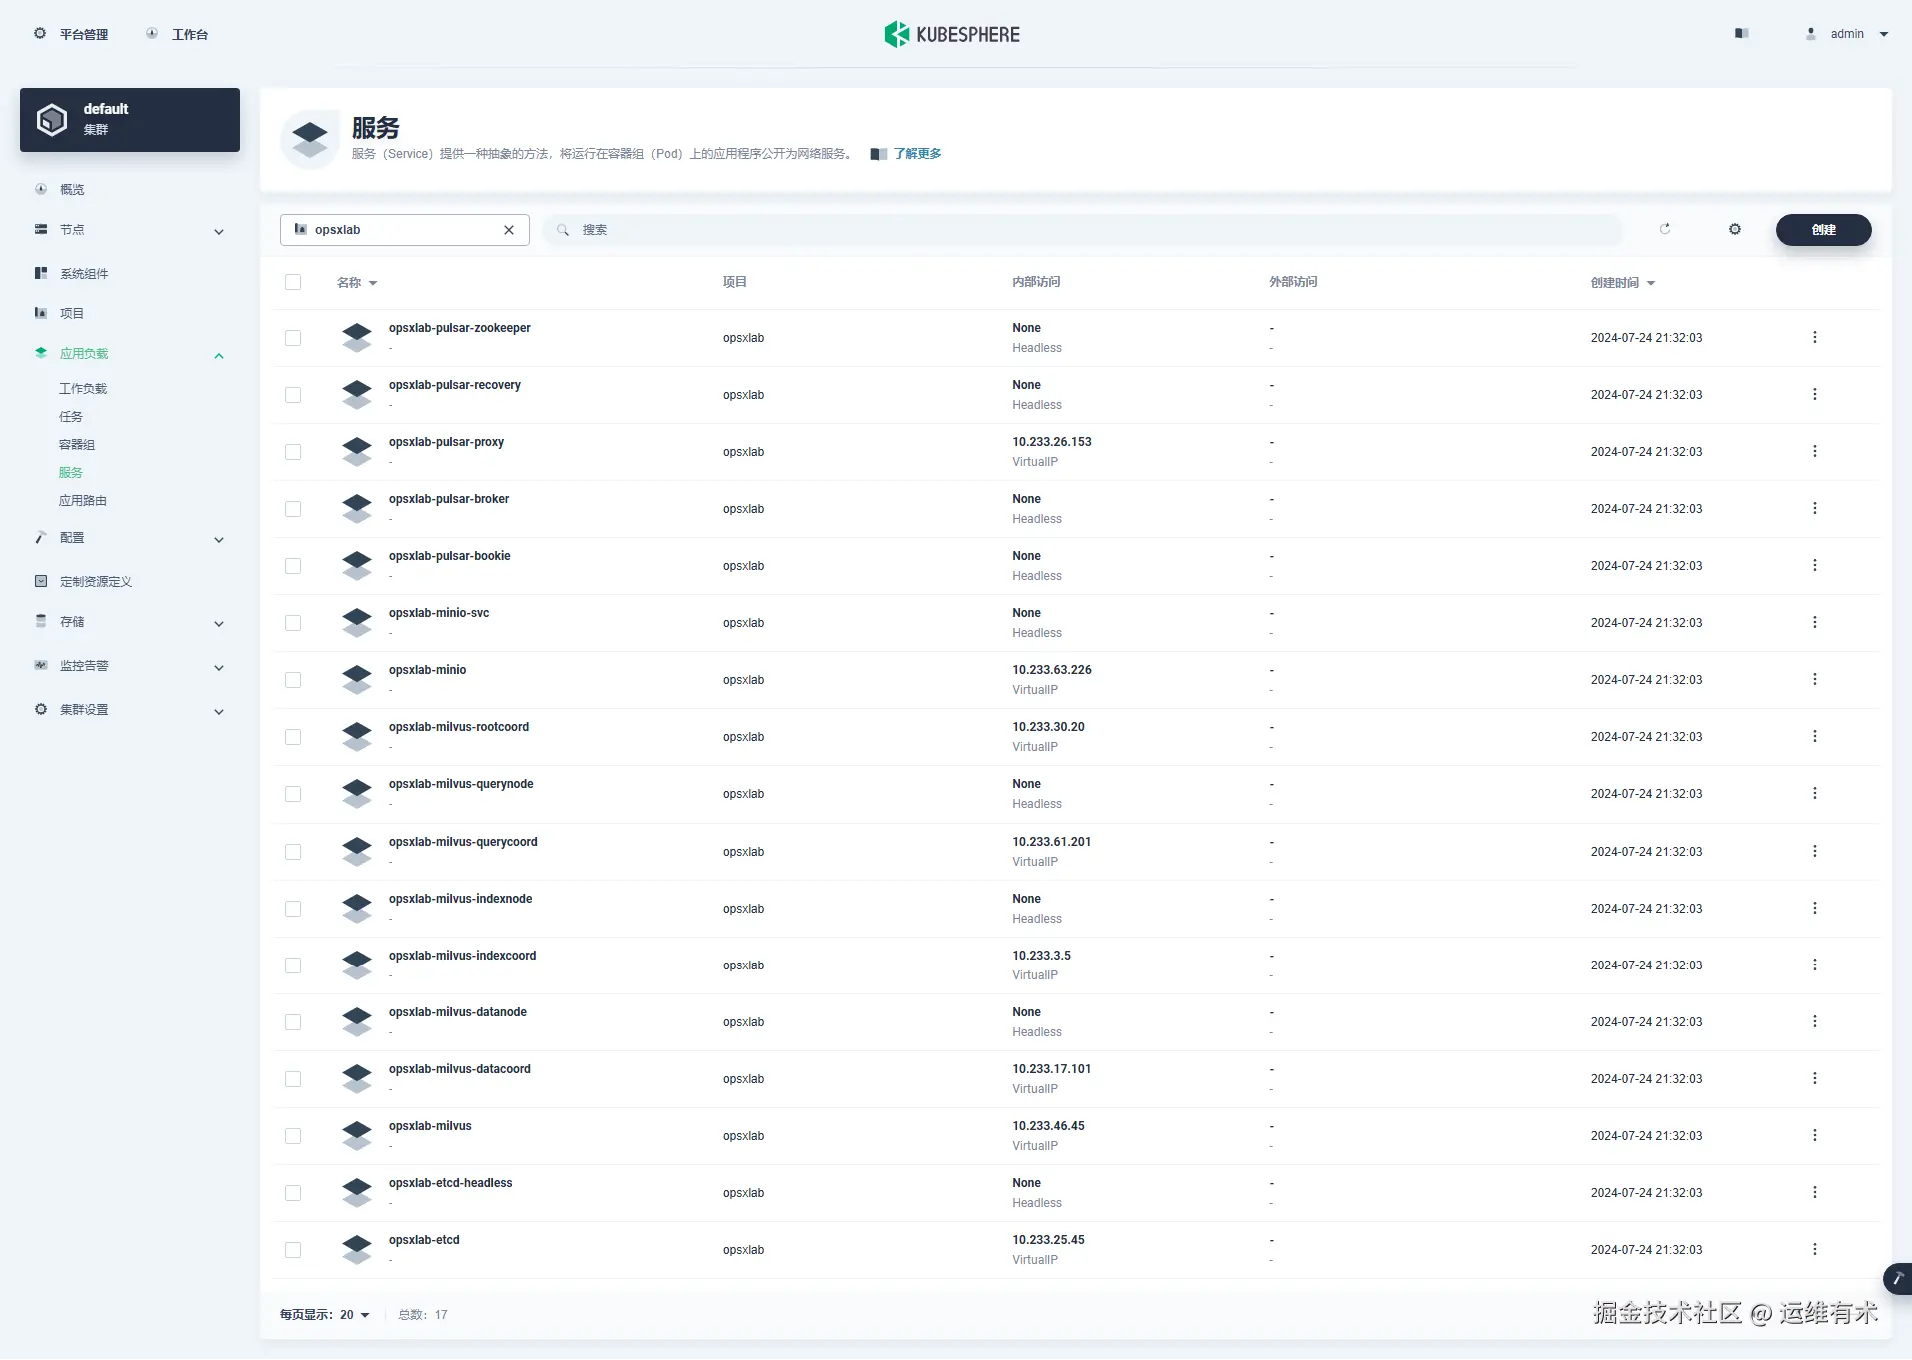Clear the opsxlab filter with the X
Image resolution: width=1912 pixels, height=1360 pixels.
tap(509, 229)
